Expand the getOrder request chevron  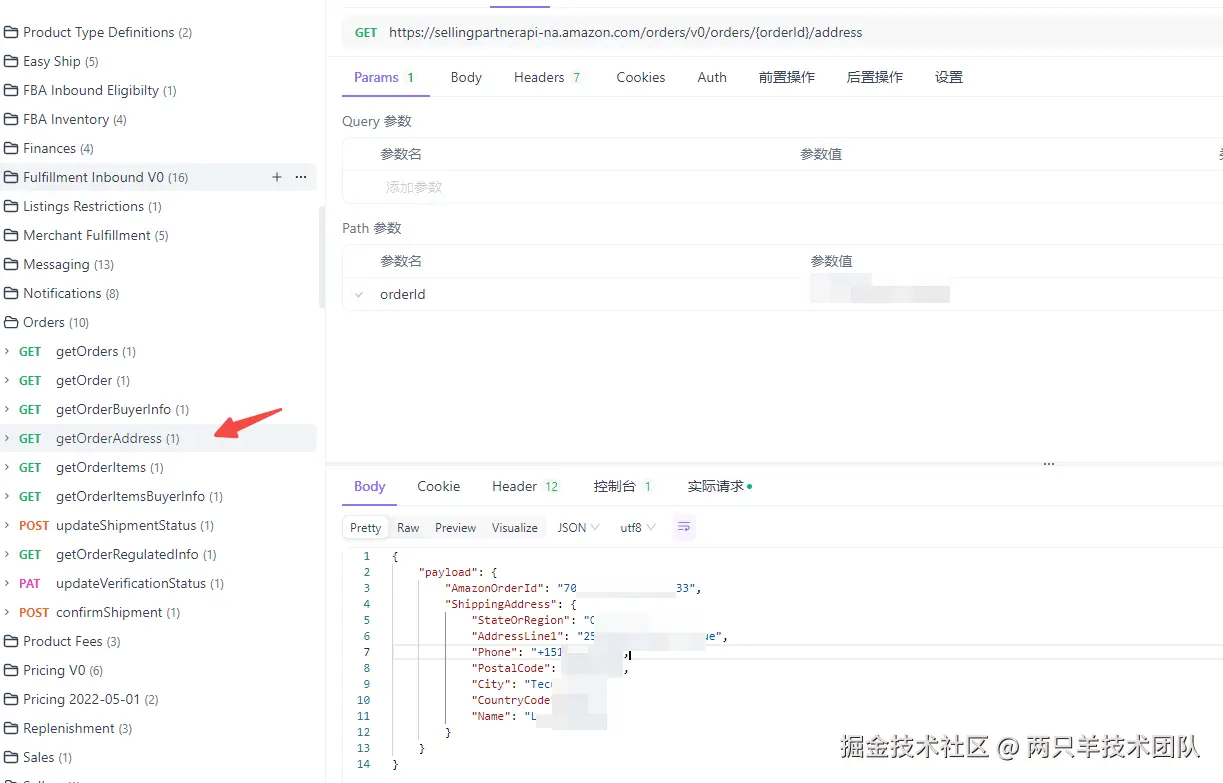tap(8, 380)
